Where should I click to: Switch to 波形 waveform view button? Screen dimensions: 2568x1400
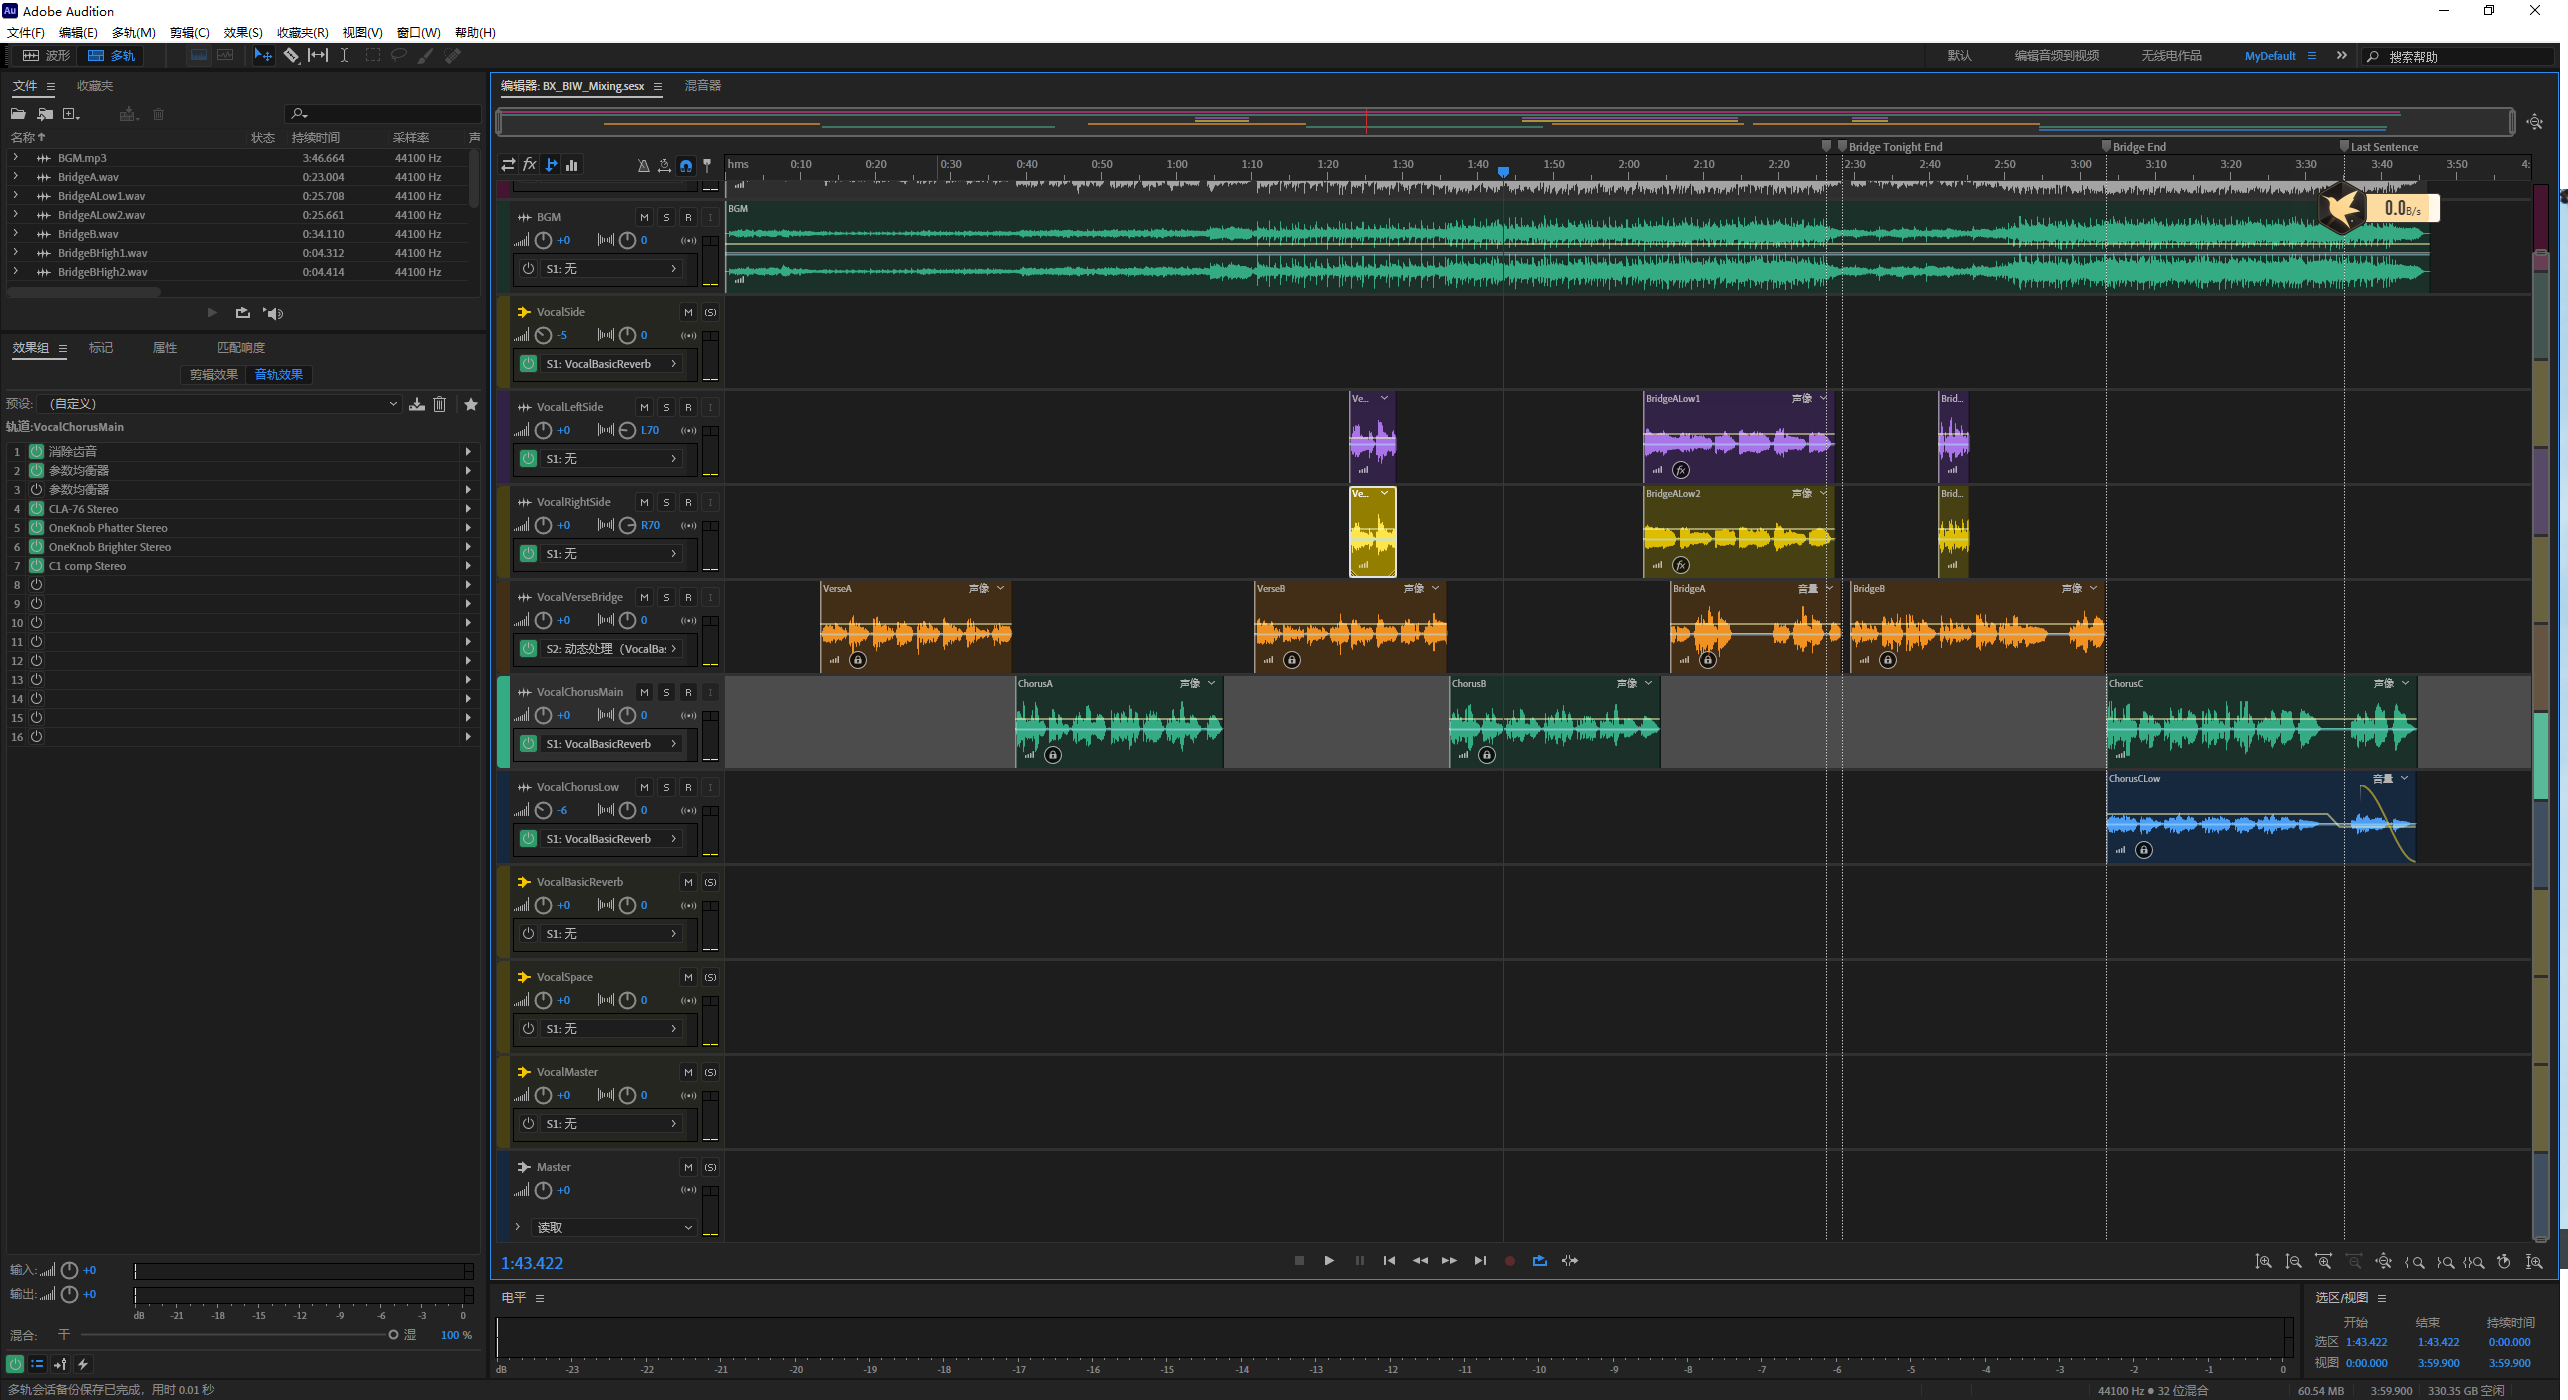[47, 56]
